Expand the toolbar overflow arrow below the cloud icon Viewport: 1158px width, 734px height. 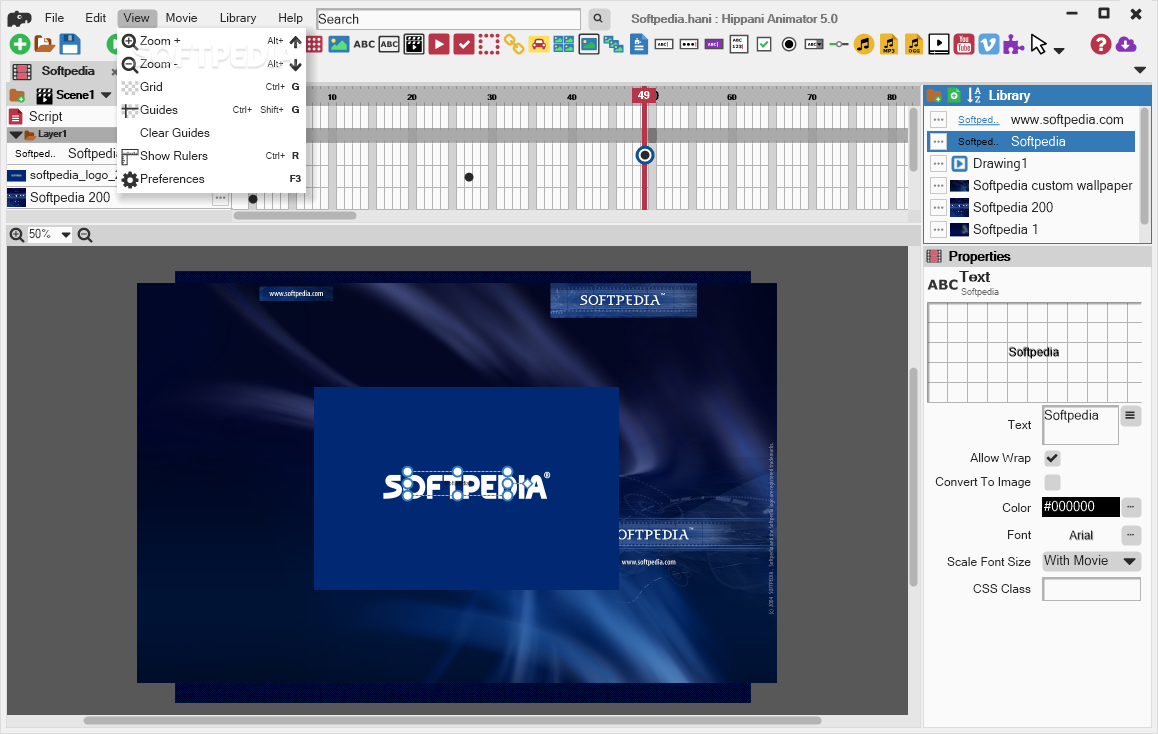(x=1140, y=70)
